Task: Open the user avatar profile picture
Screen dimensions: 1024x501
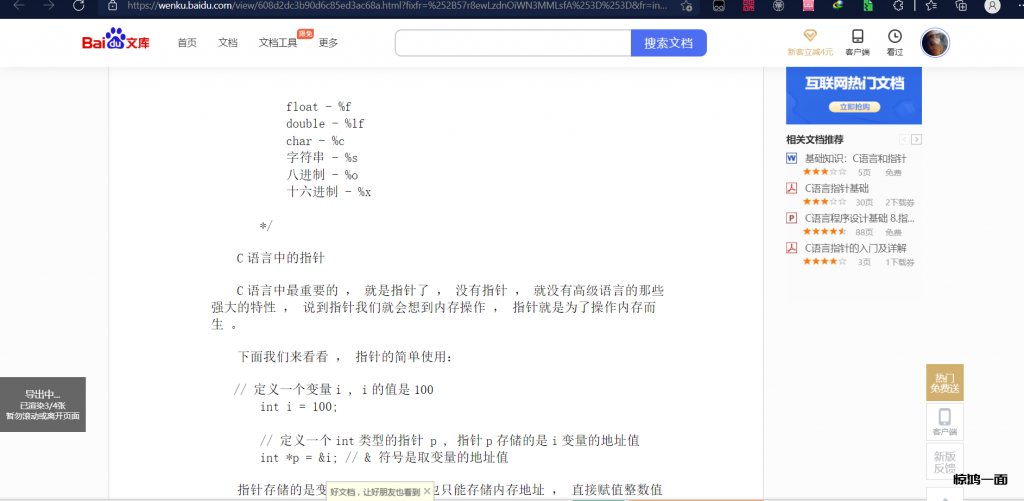Action: coord(934,43)
